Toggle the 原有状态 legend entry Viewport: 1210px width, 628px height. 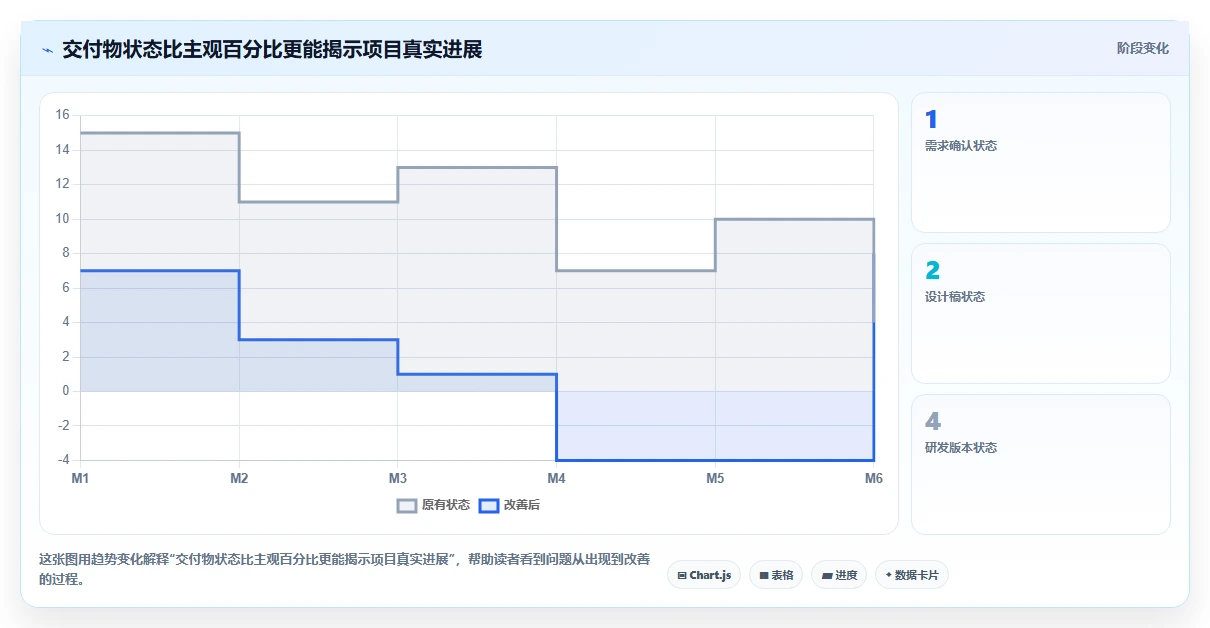(x=433, y=506)
